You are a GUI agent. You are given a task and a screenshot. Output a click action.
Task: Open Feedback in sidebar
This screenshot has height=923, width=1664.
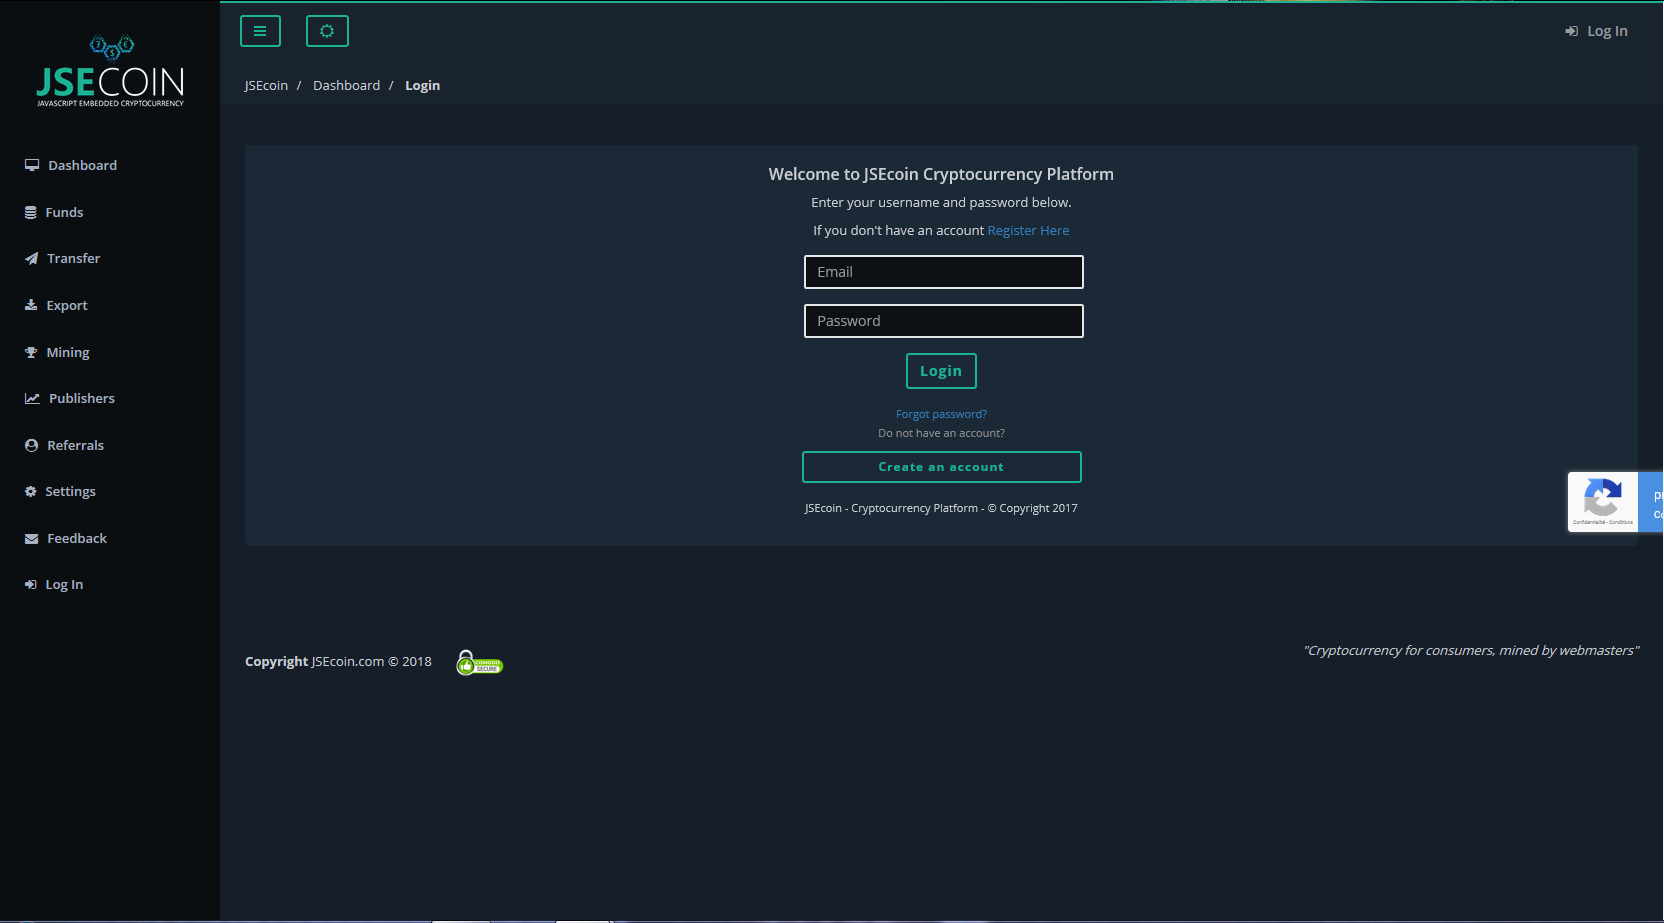(x=77, y=538)
